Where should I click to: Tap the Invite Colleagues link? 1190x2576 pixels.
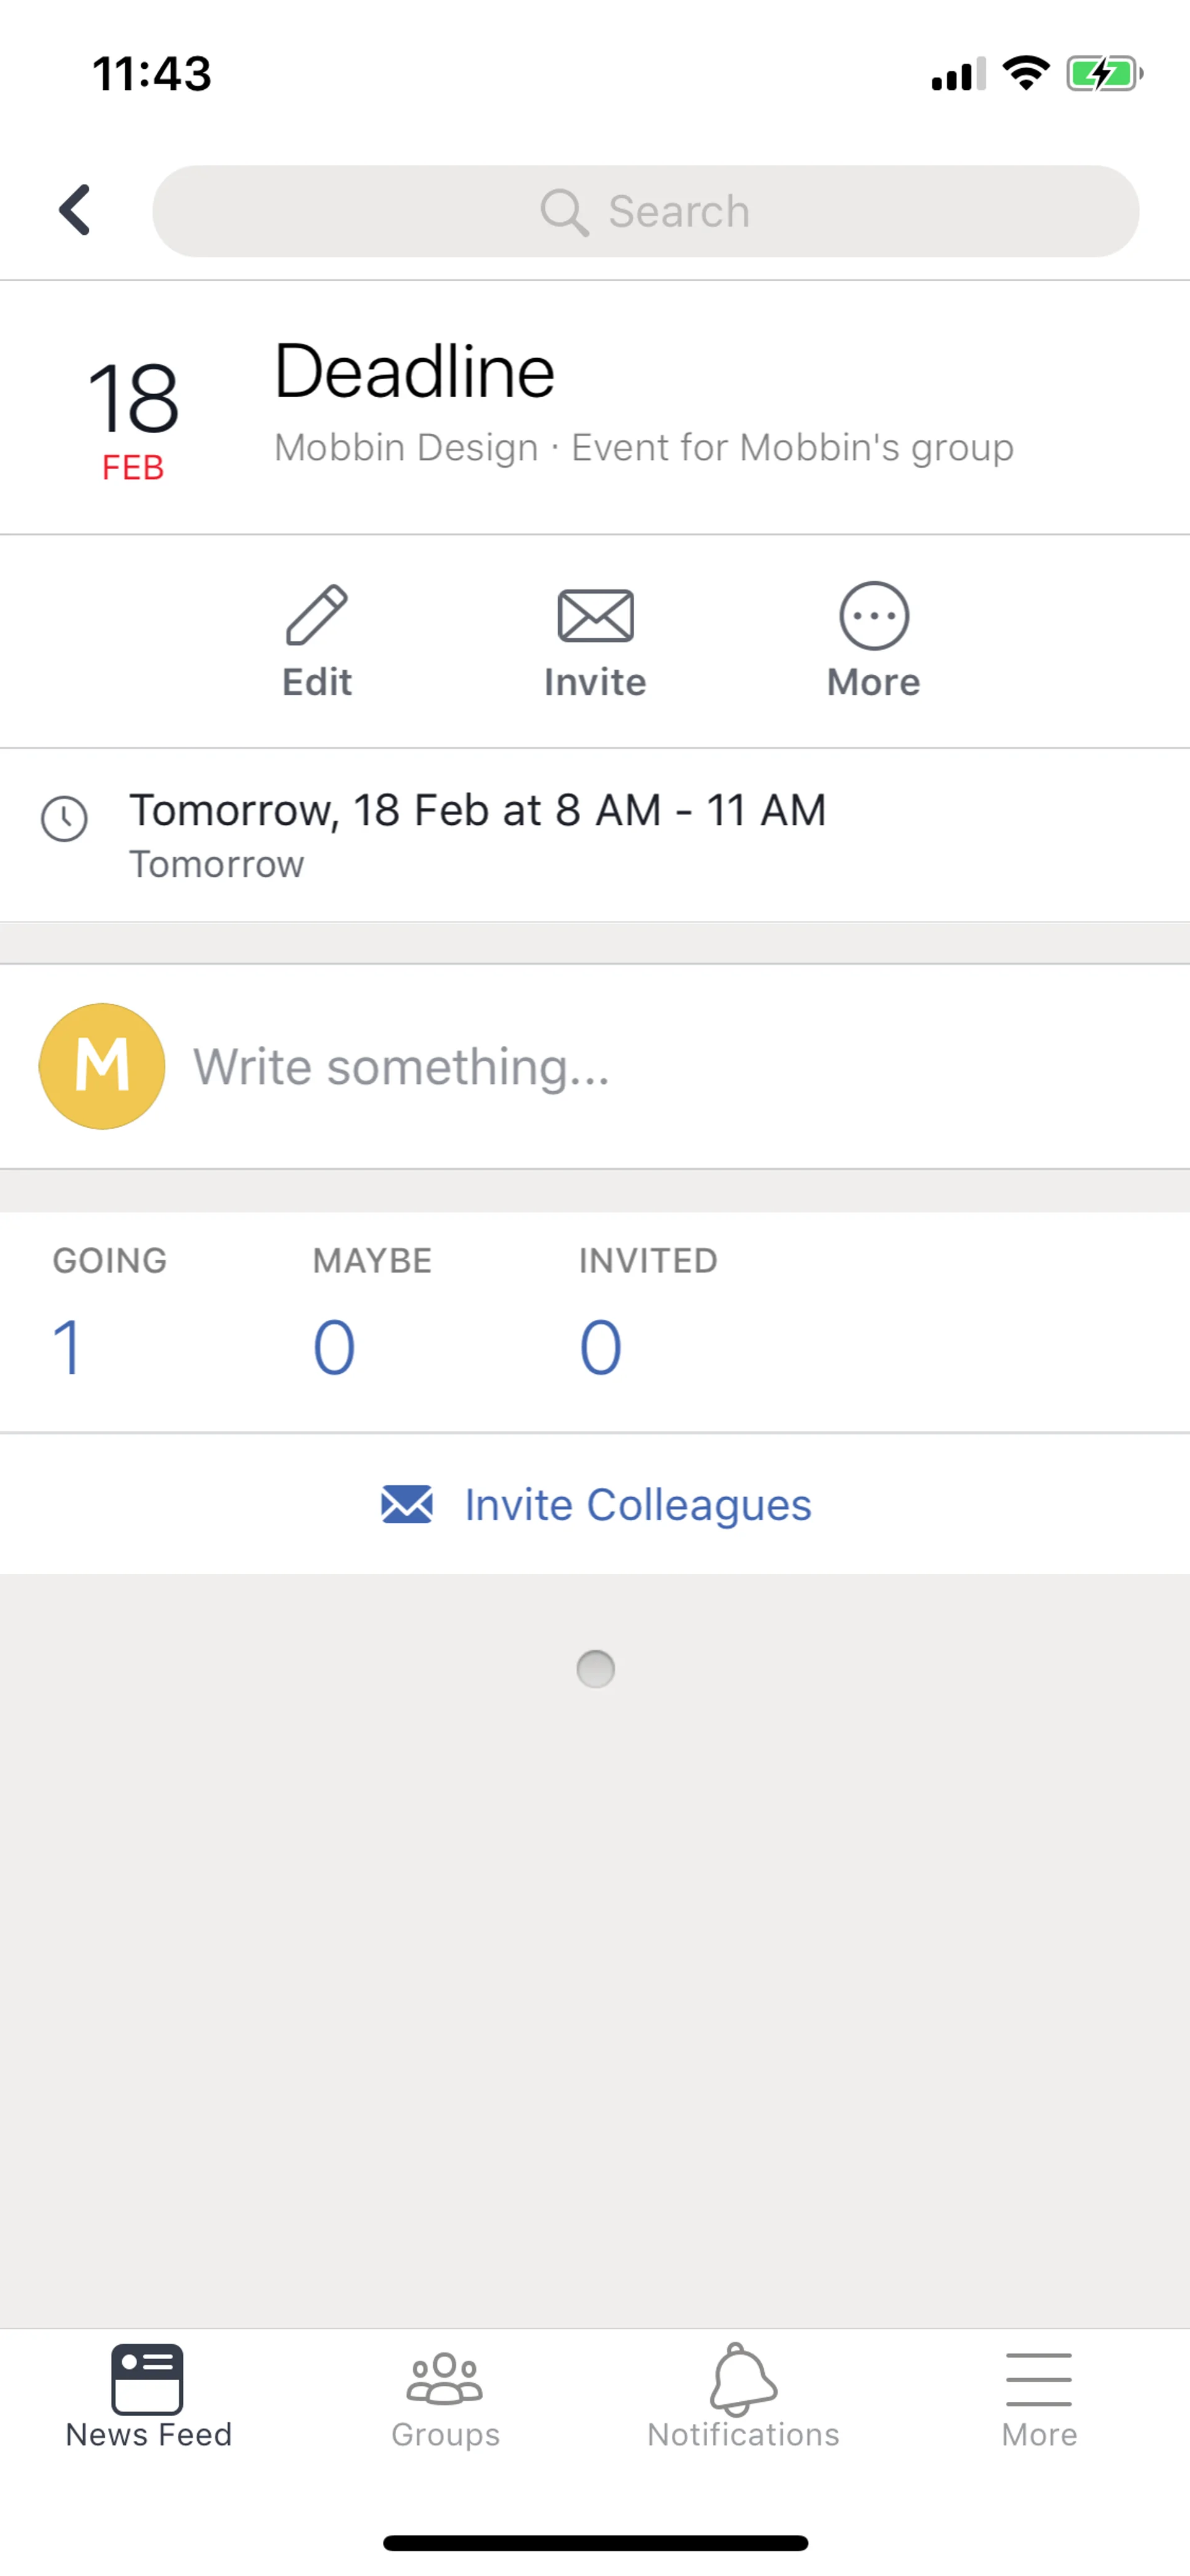tap(637, 1505)
